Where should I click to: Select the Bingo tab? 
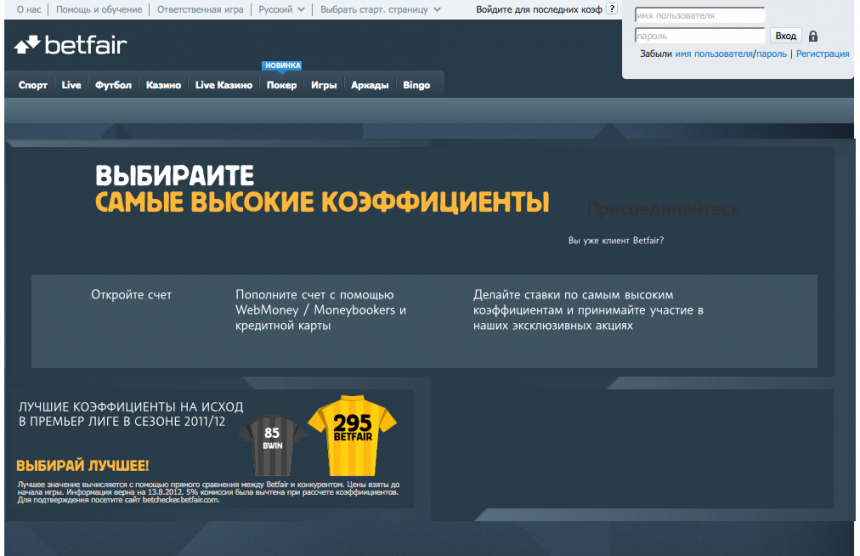416,86
